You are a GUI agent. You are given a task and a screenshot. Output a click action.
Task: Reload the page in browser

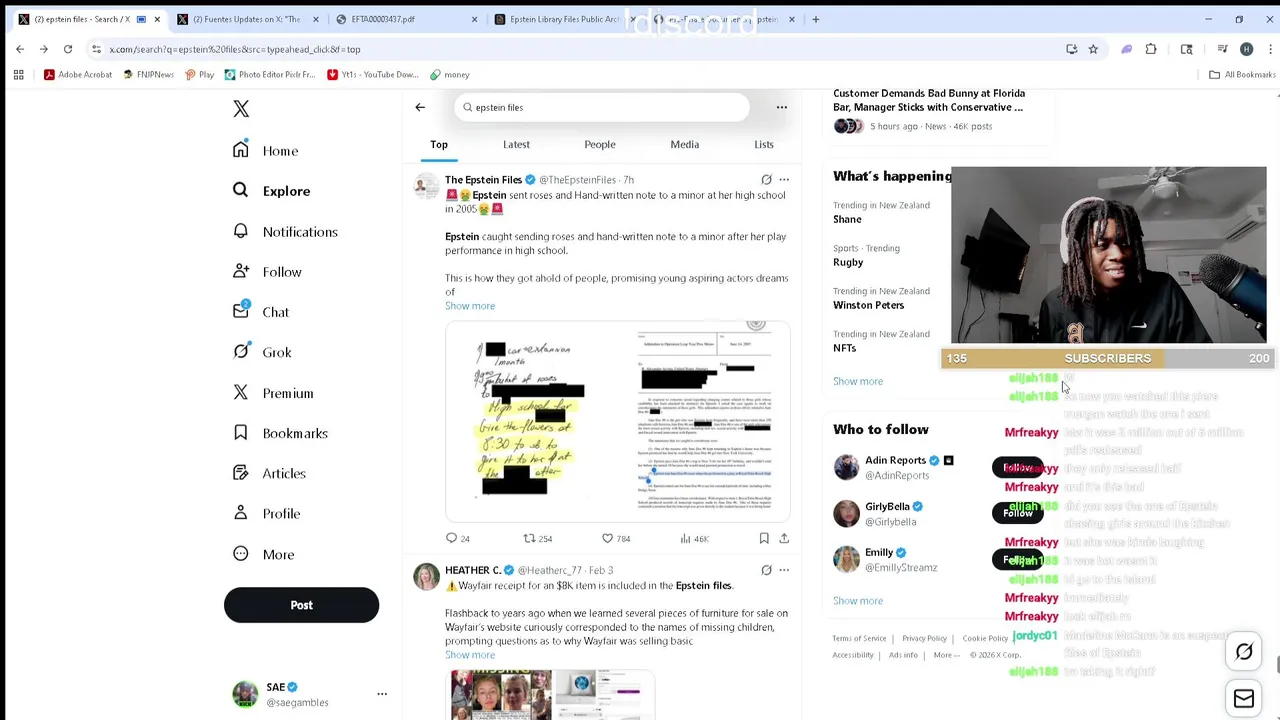pos(68,49)
